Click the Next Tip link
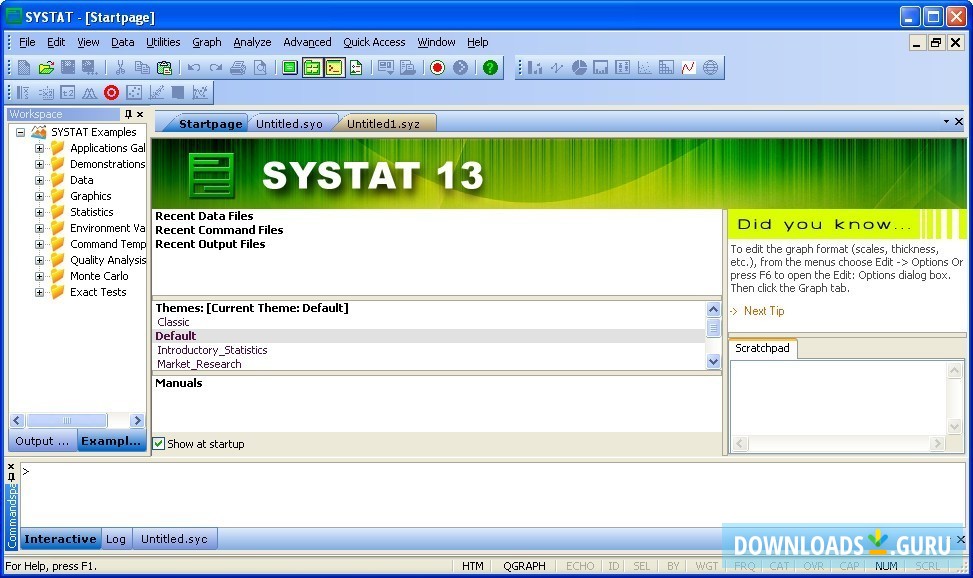Screen dimensions: 973x578 [x=763, y=311]
